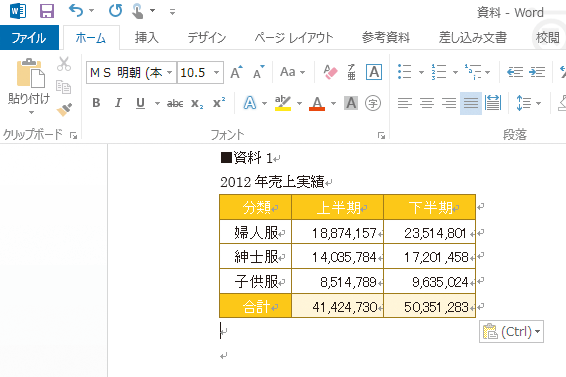
Task: Expand the font size 10.5 dropdown
Action: (x=216, y=73)
